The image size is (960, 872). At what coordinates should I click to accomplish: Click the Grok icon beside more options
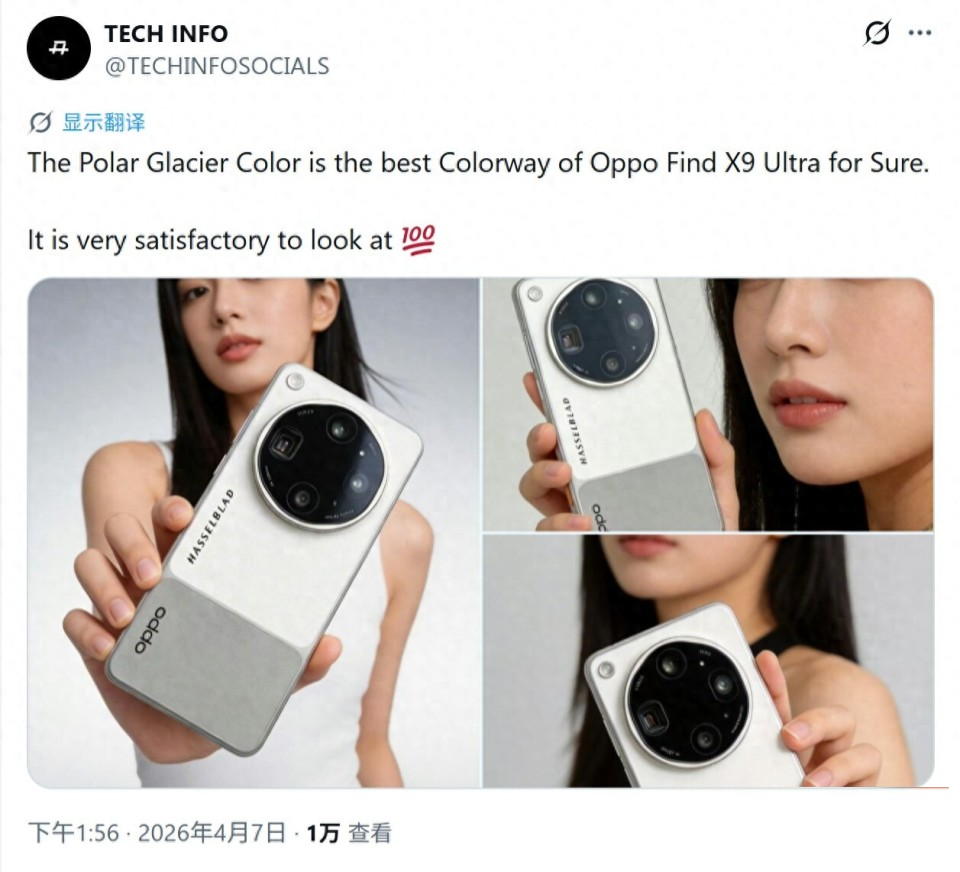coord(877,32)
